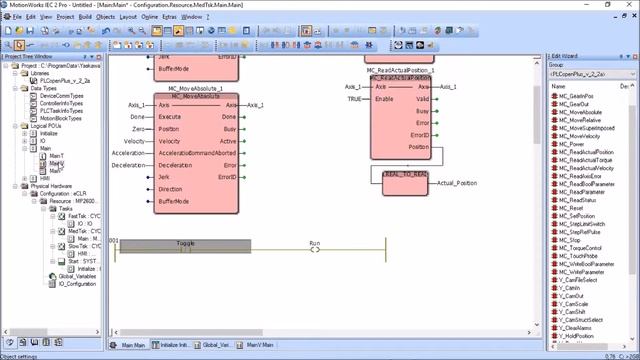The width and height of the screenshot is (640, 360).
Task: Click the New Project toolbar icon
Action: (8, 31)
